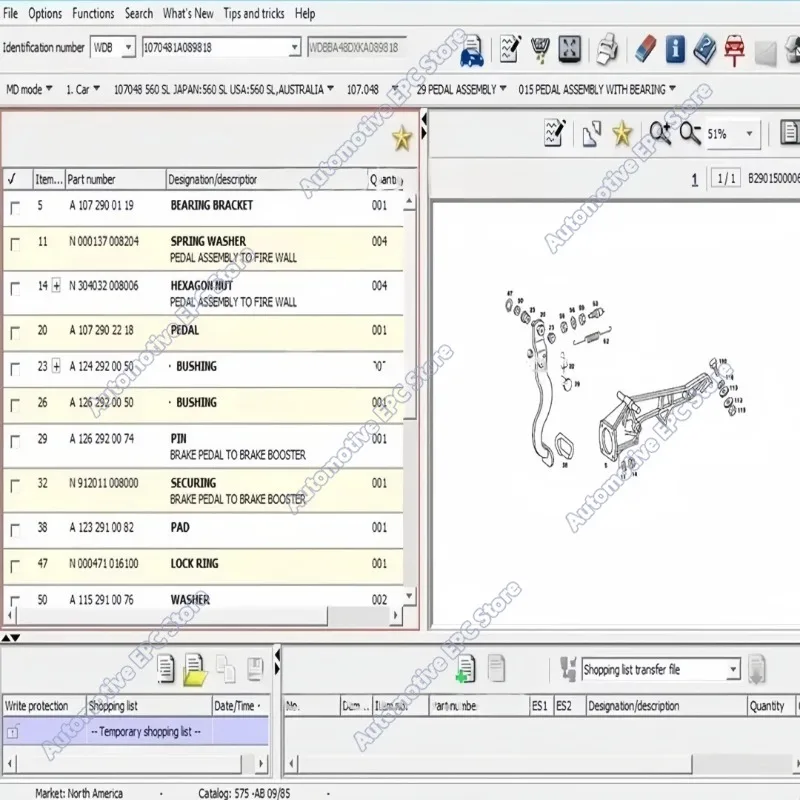This screenshot has height=800, width=800.
Task: Click the grayed WDBBA48DXKA089818 VIN field
Action: tap(357, 47)
